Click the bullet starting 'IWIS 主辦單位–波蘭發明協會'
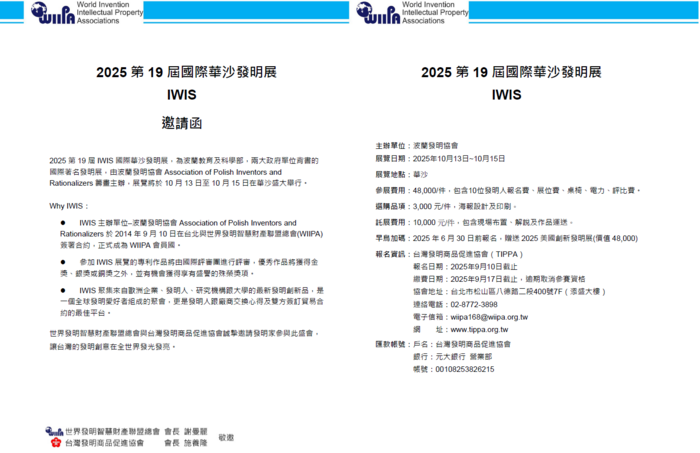Image resolution: width=700 pixels, height=453 pixels. (x=192, y=234)
